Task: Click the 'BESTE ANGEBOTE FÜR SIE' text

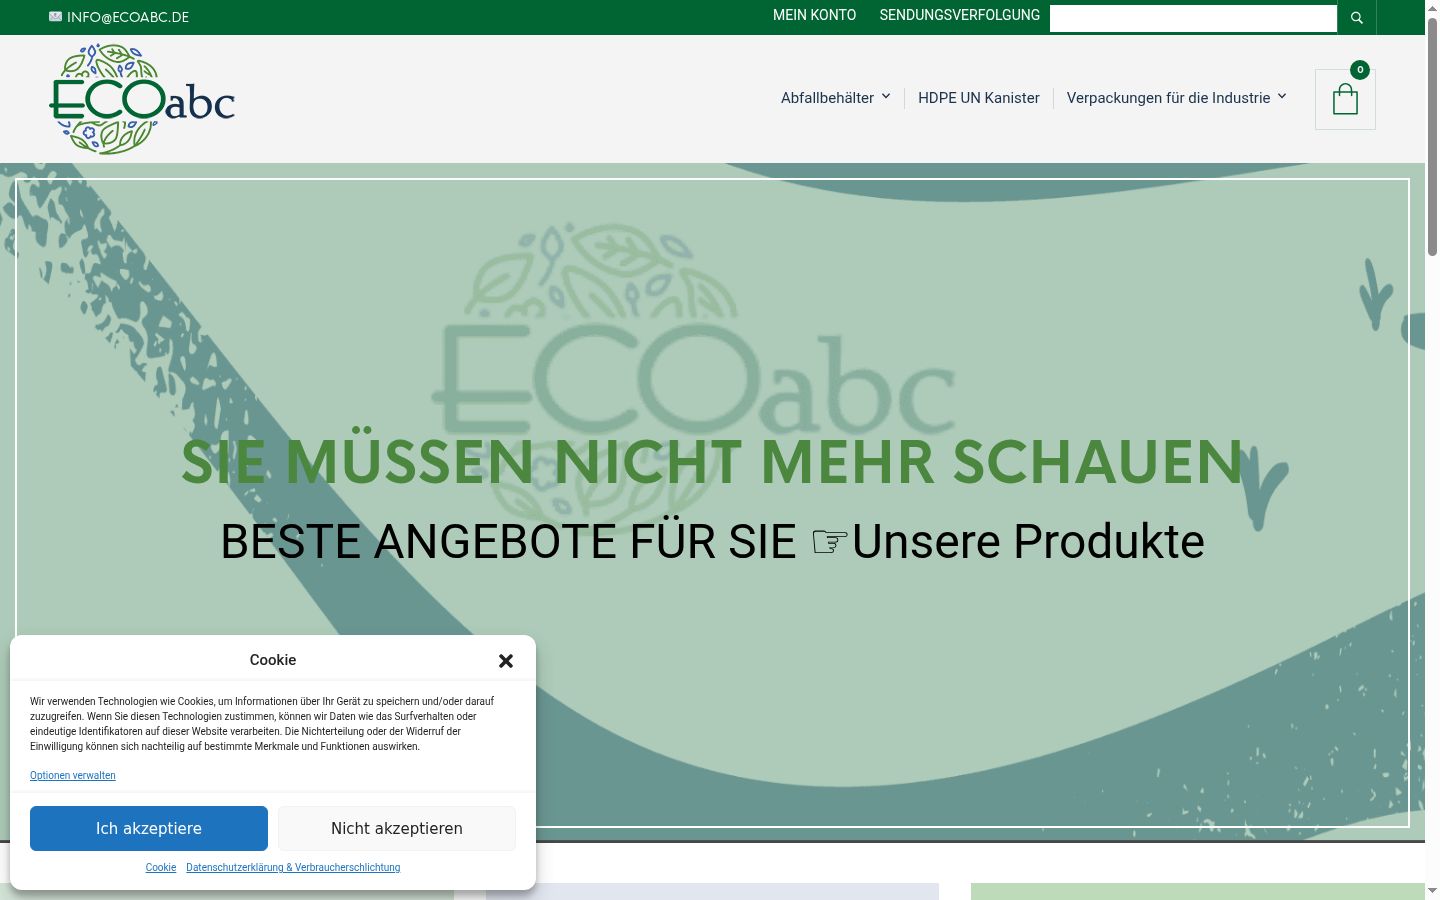Action: (508, 541)
